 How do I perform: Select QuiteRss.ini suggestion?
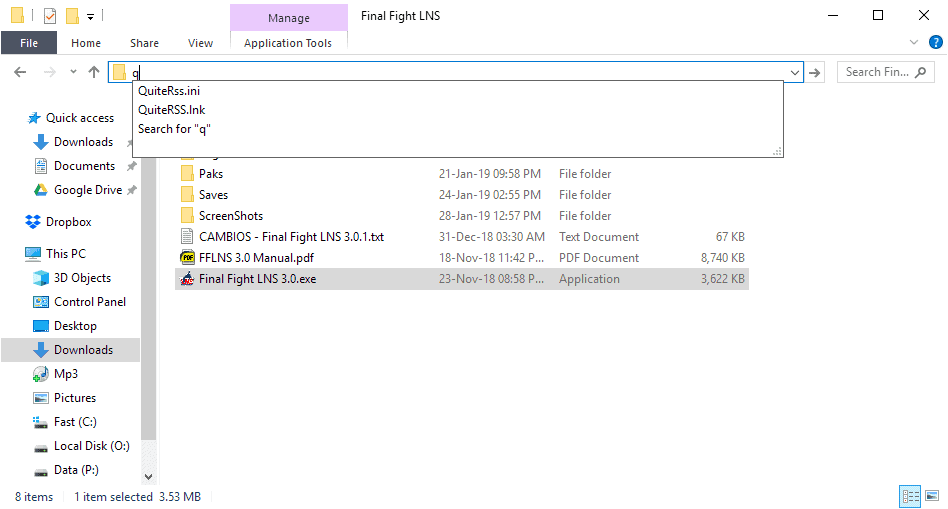pyautogui.click(x=169, y=91)
